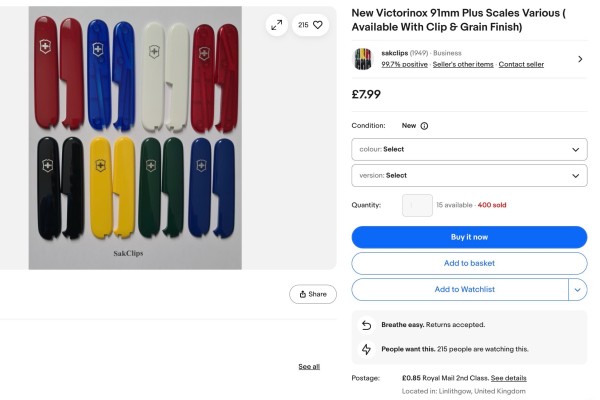
Task: Click the Contact seller link
Action: coord(521,64)
